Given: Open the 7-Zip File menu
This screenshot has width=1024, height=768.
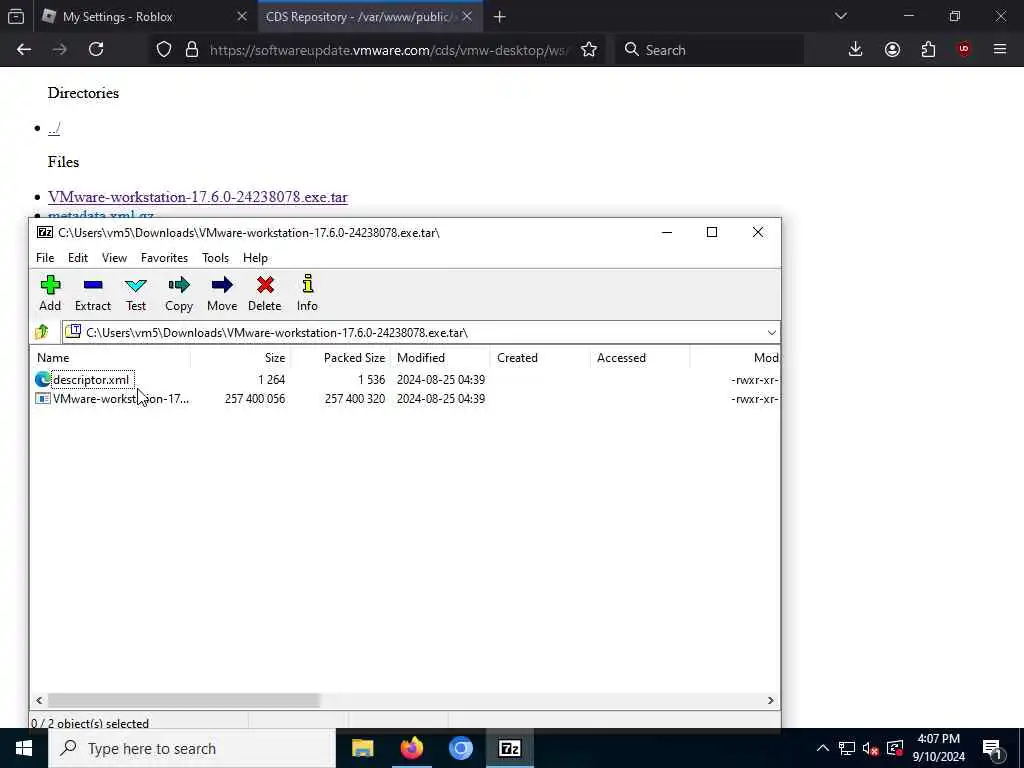Looking at the screenshot, I should pyautogui.click(x=45, y=258).
